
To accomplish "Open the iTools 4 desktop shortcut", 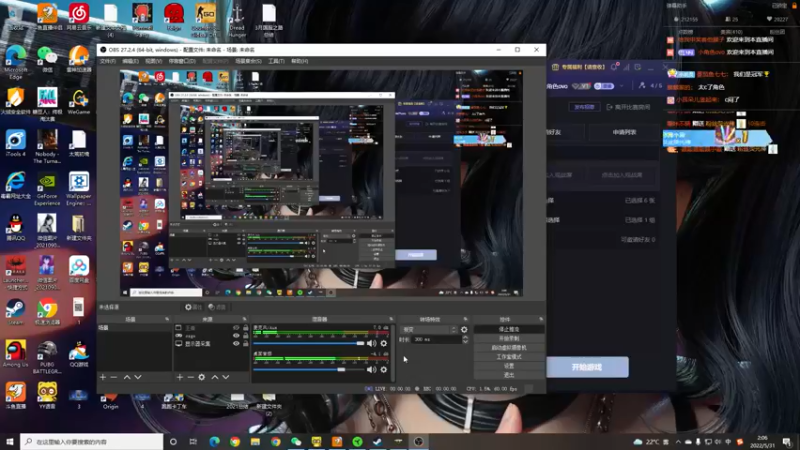I will click(15, 143).
